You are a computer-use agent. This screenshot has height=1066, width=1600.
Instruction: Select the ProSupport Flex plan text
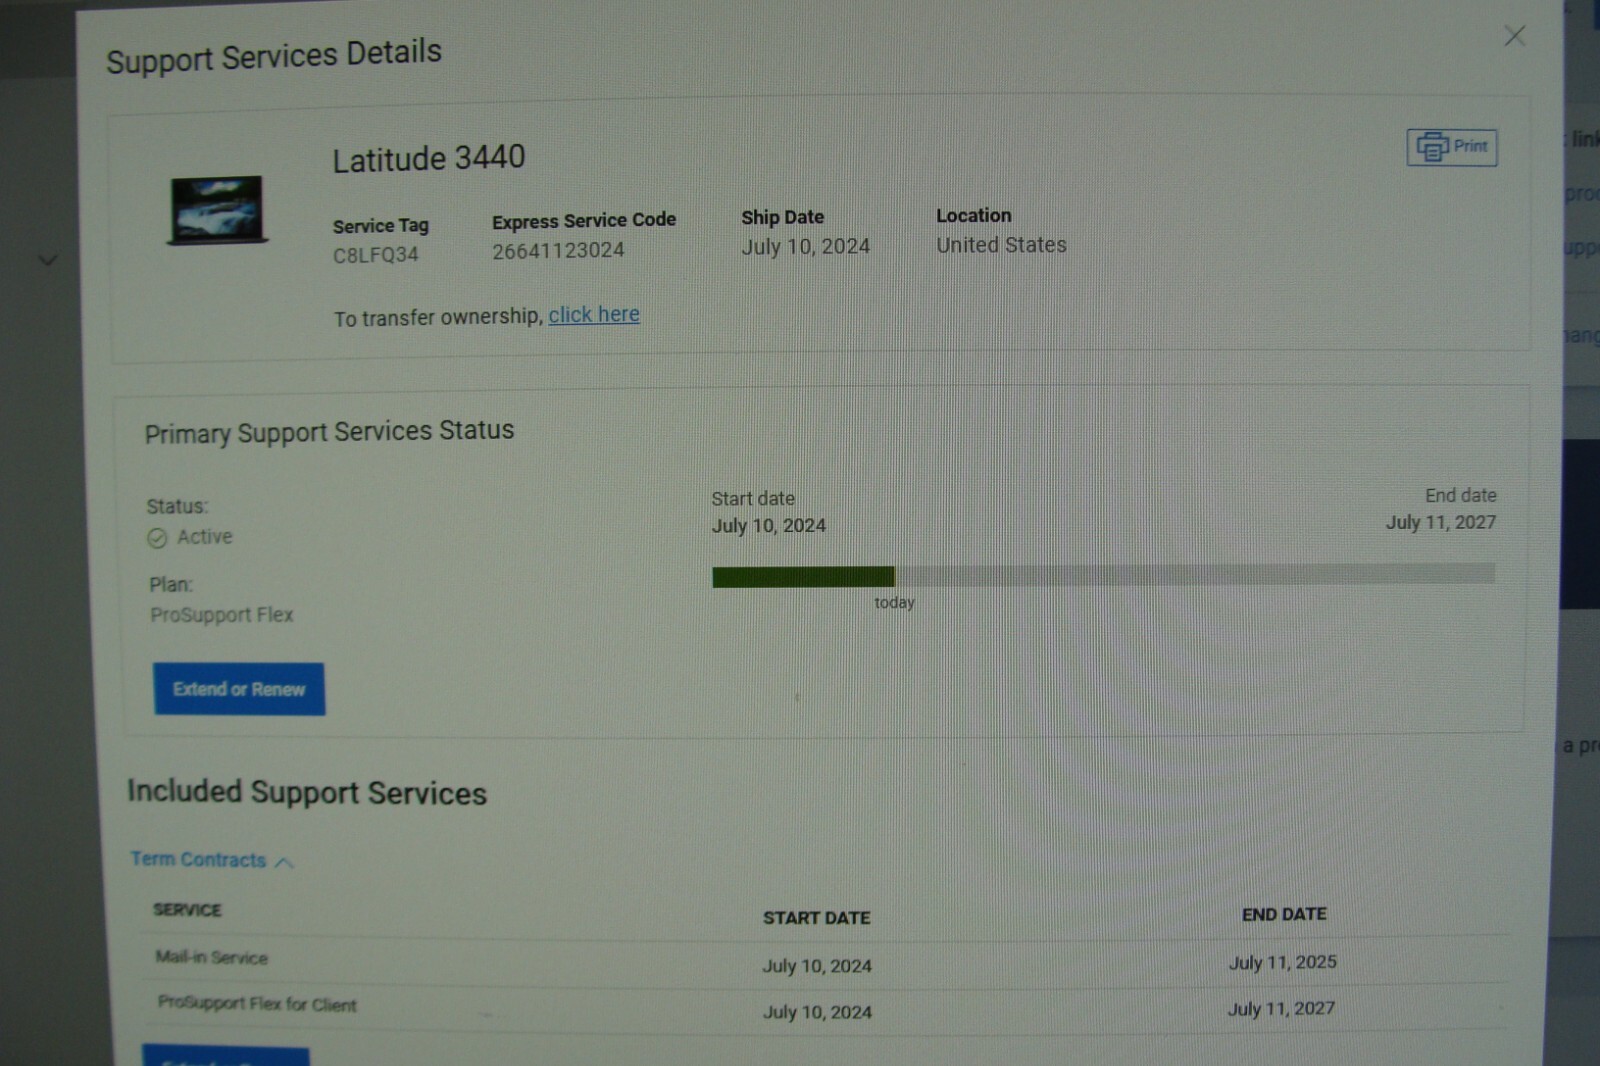(222, 615)
